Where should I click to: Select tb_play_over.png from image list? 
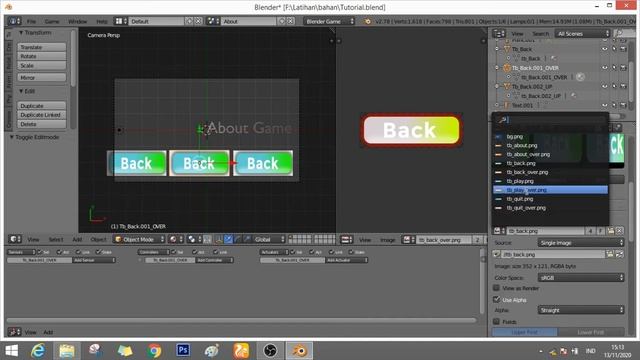[550, 190]
